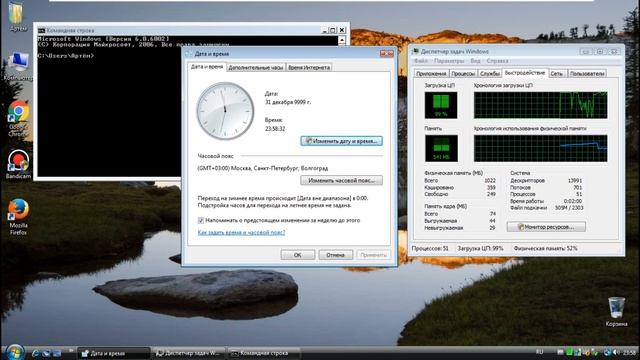Switch to Дата и время taskbar button
The image size is (640, 360).
click(x=114, y=353)
